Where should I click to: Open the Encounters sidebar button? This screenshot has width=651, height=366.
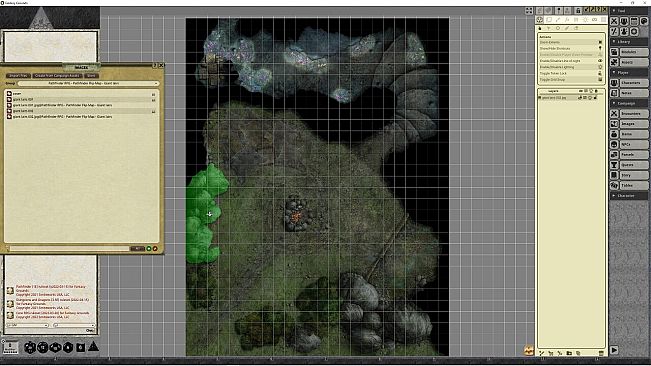pos(634,114)
